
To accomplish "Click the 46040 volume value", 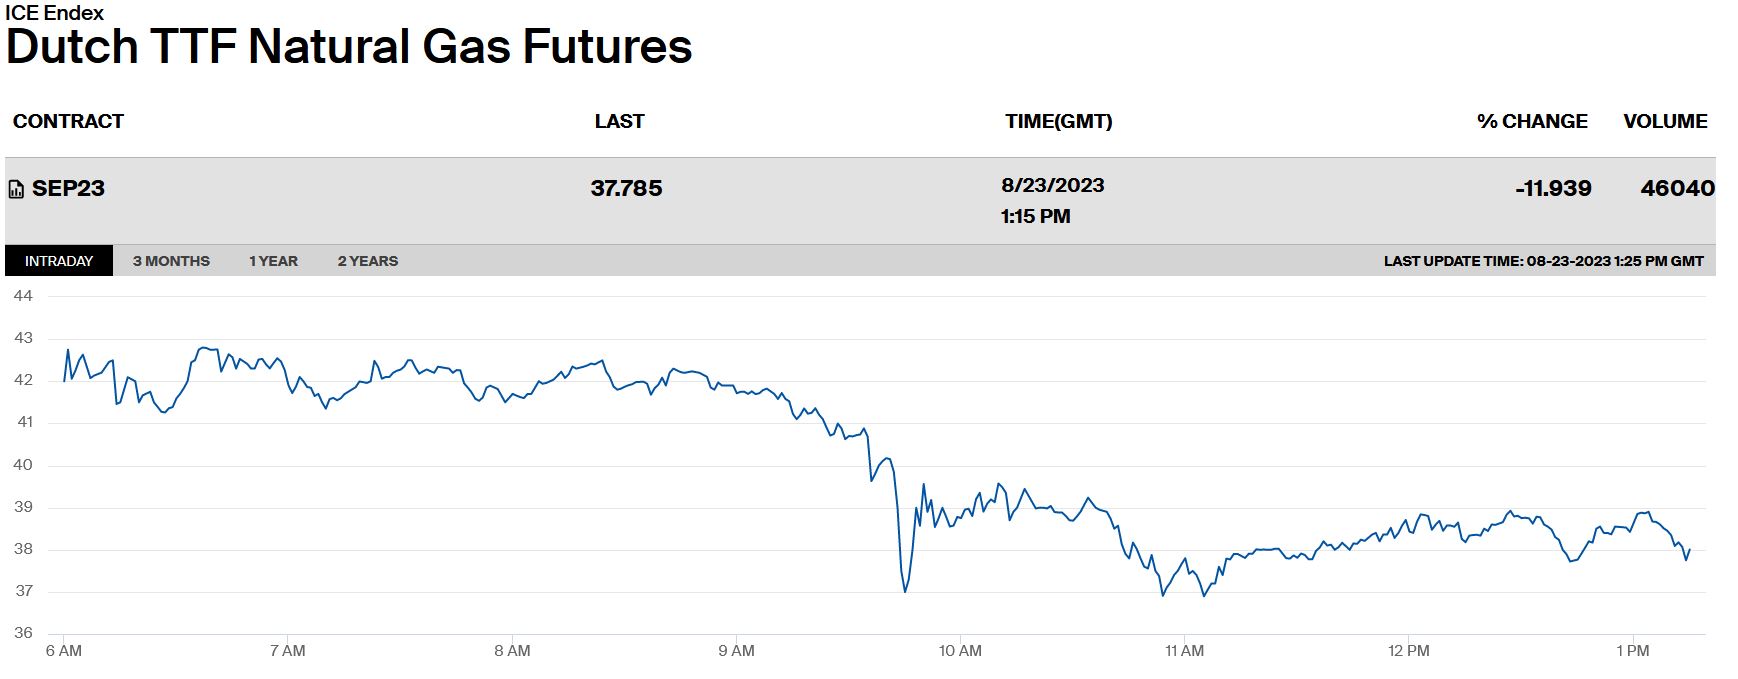I will pyautogui.click(x=1677, y=188).
